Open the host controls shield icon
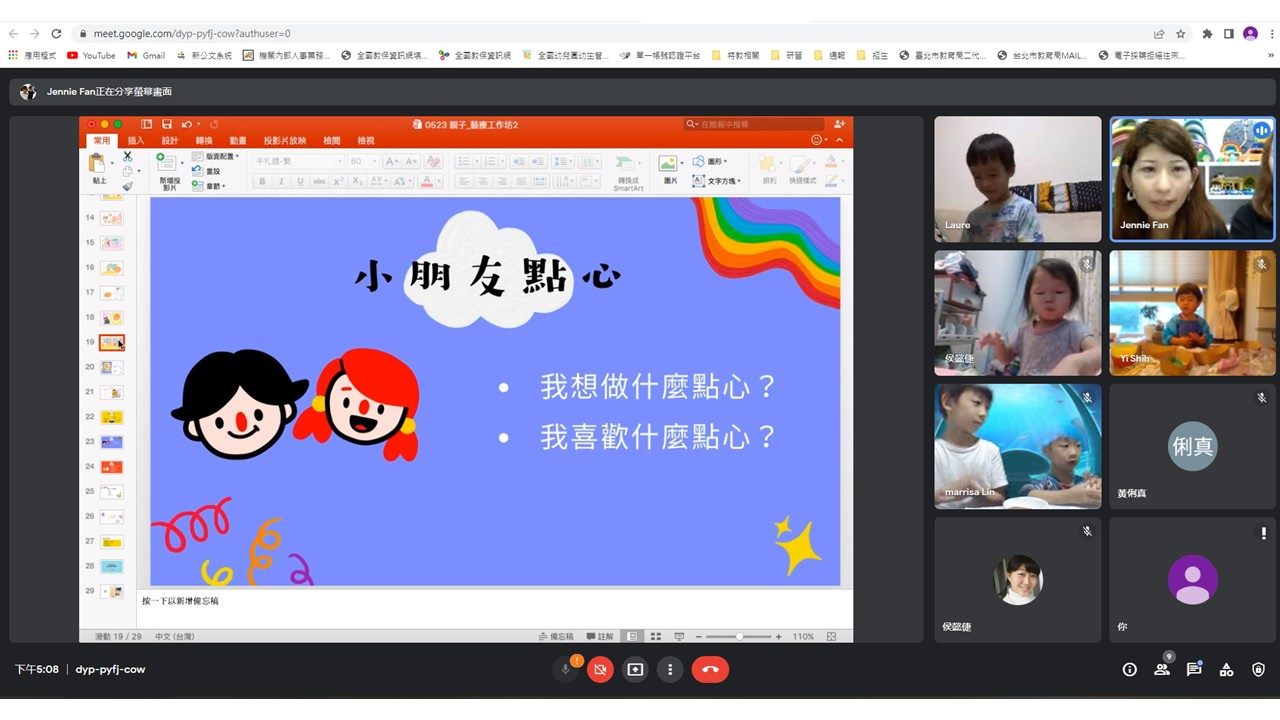The height and width of the screenshot is (720, 1280). [x=1258, y=670]
